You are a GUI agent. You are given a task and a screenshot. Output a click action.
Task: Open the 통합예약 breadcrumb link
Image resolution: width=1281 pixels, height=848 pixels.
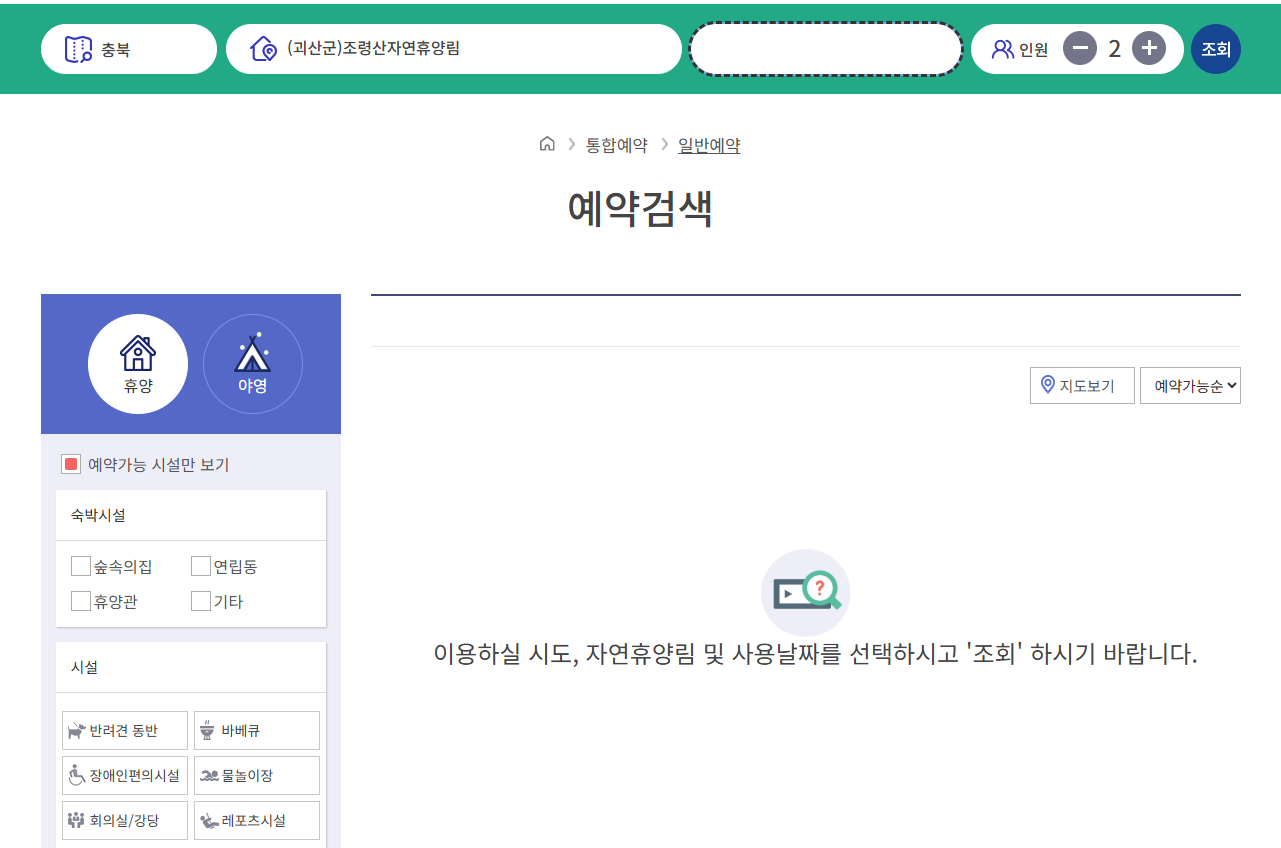(617, 145)
